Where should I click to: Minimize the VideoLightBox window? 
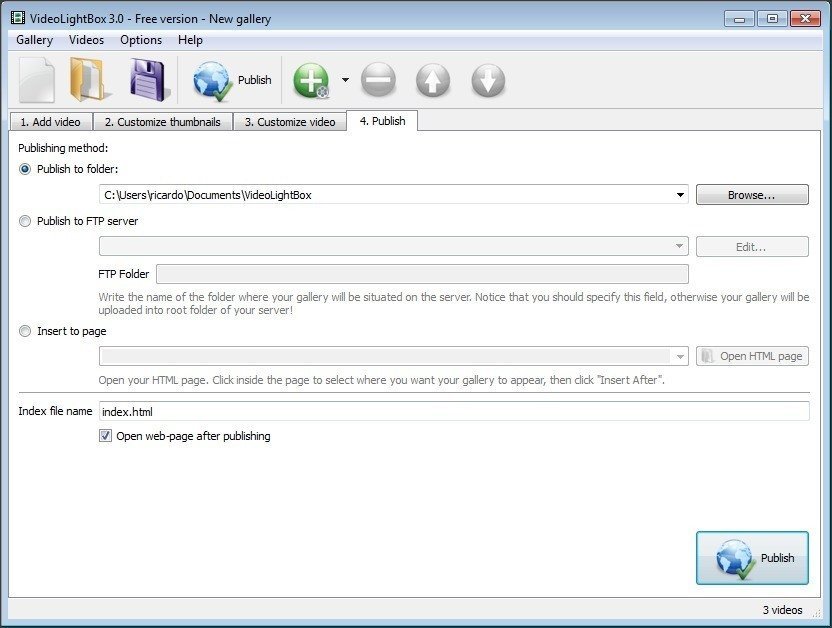pos(739,19)
